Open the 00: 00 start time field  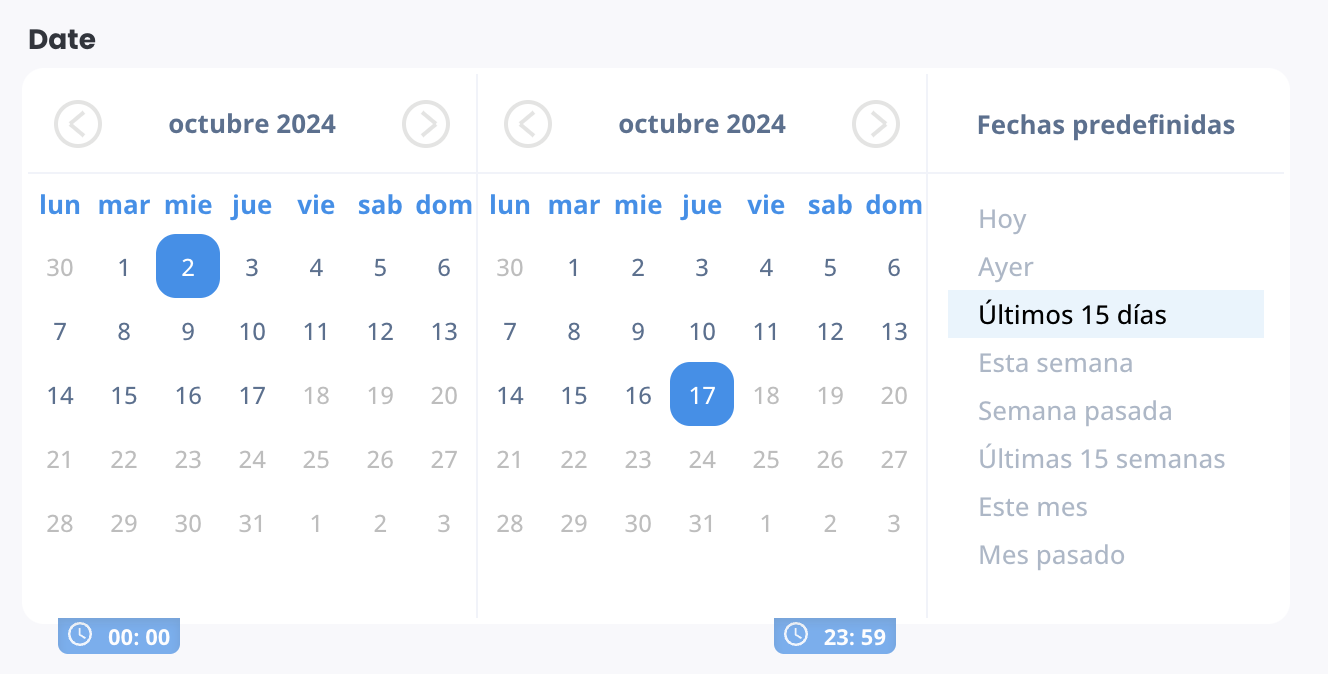pyautogui.click(x=119, y=636)
